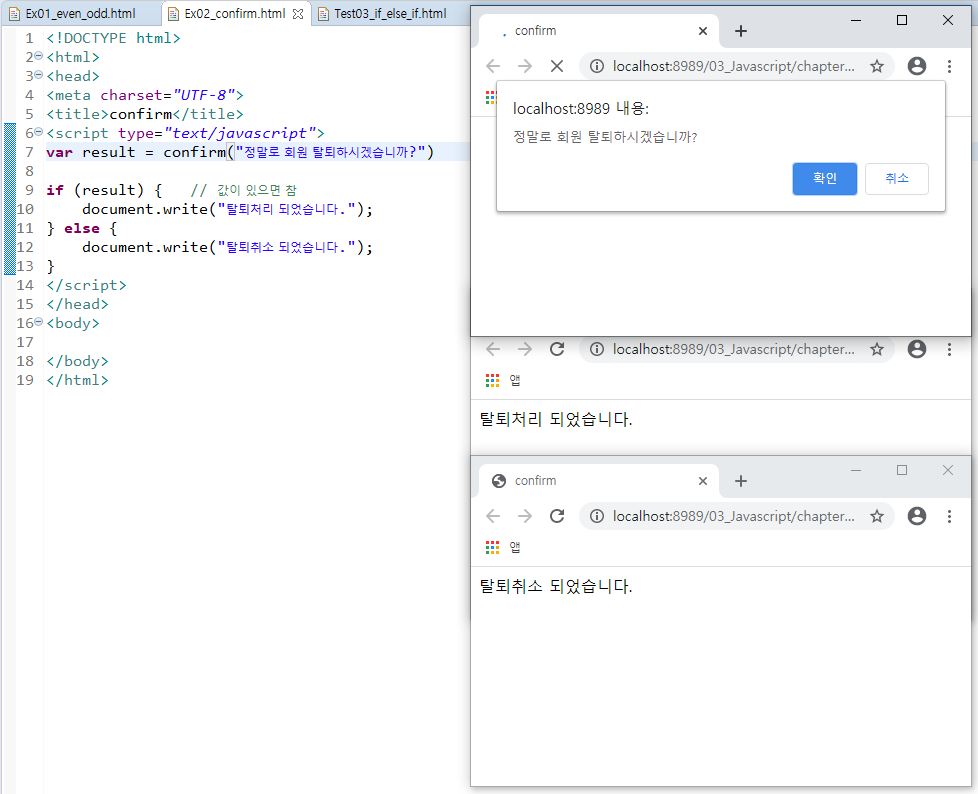
Task: View site info icon in the bottom browser
Action: 597,516
